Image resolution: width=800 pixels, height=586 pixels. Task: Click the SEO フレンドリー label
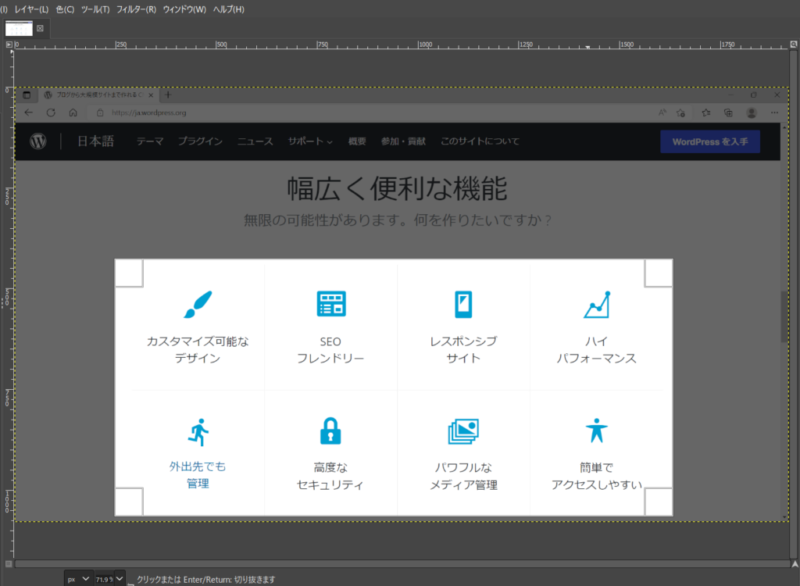(x=331, y=350)
